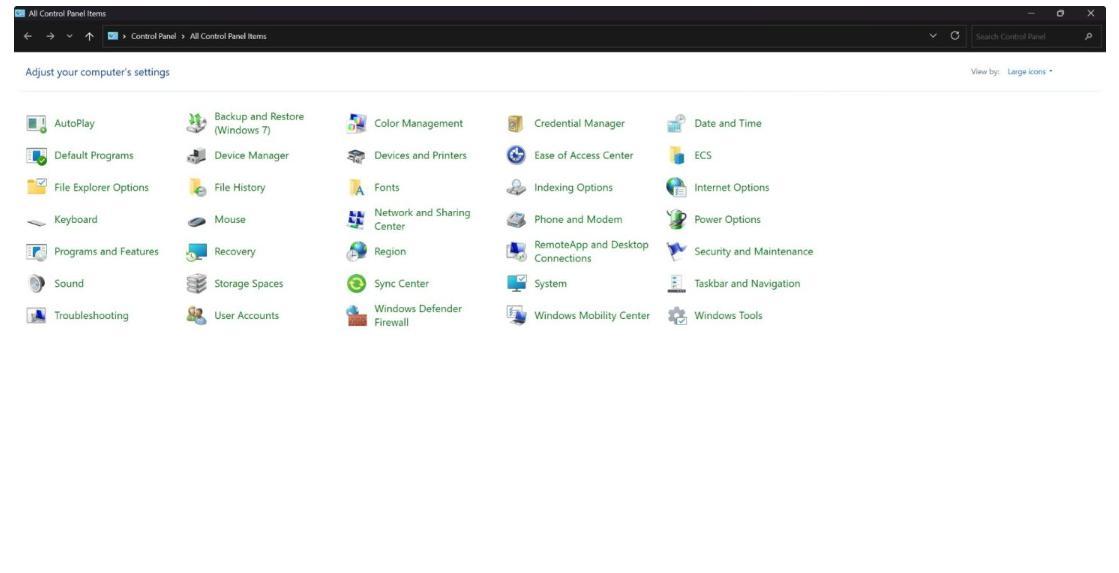Open the Windows Tools gear icon
This screenshot has width=1119, height=573.
pos(677,315)
